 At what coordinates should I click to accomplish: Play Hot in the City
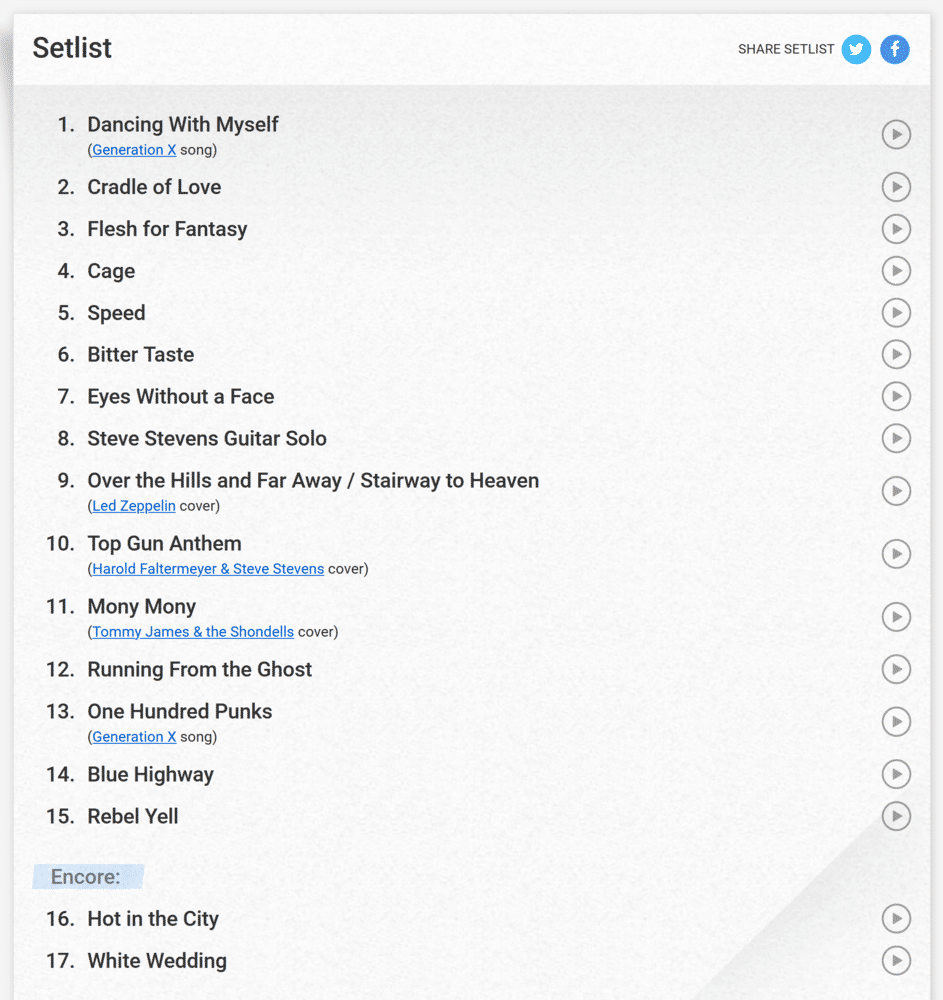click(896, 918)
